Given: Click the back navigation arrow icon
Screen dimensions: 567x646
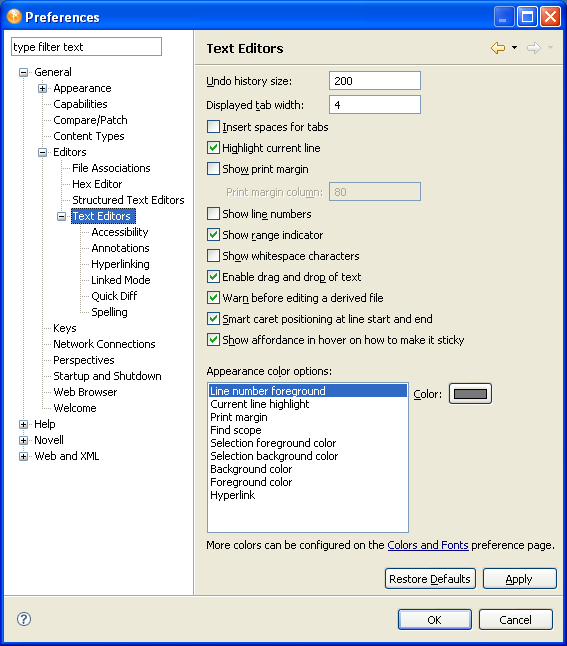Looking at the screenshot, I should point(498,48).
